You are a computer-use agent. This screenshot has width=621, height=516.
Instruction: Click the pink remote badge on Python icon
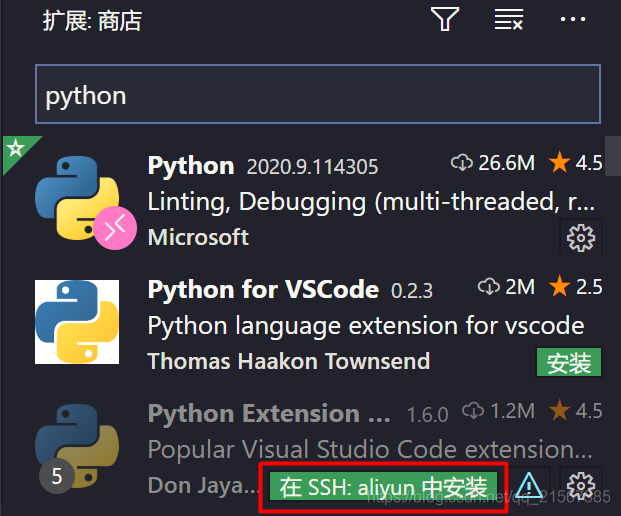pyautogui.click(x=115, y=228)
